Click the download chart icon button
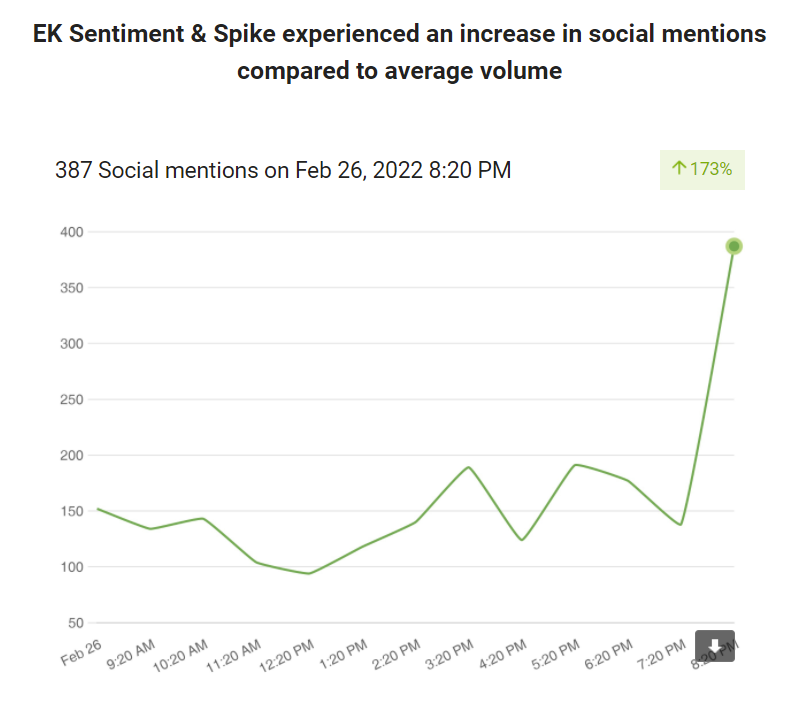The height and width of the screenshot is (702, 802). [x=716, y=645]
